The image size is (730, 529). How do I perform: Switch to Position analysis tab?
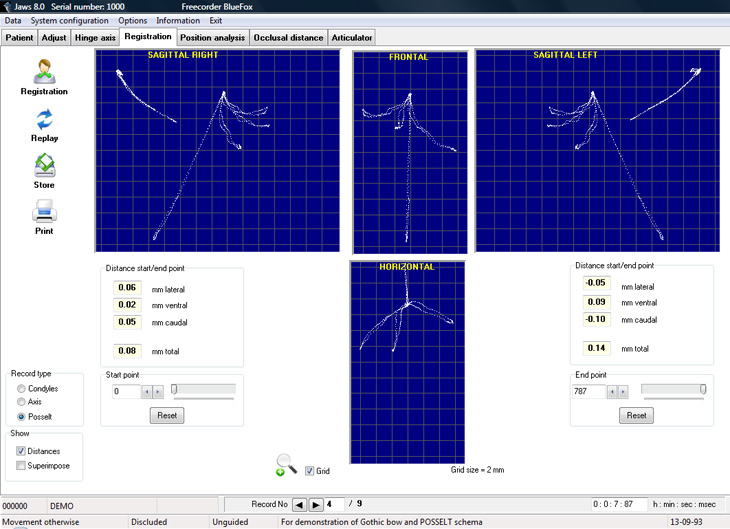212,38
